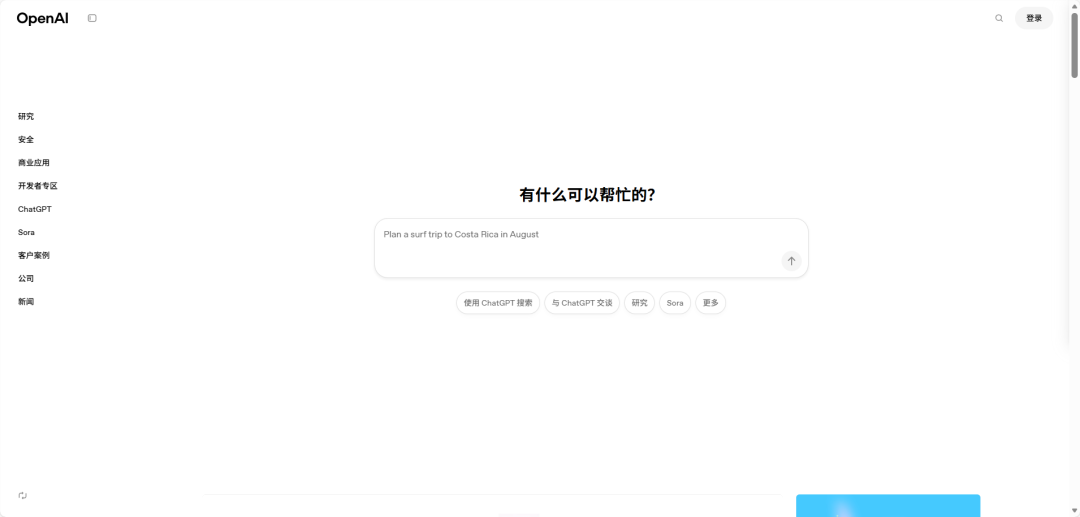Open the 开发者专区 sidebar item

coord(38,186)
